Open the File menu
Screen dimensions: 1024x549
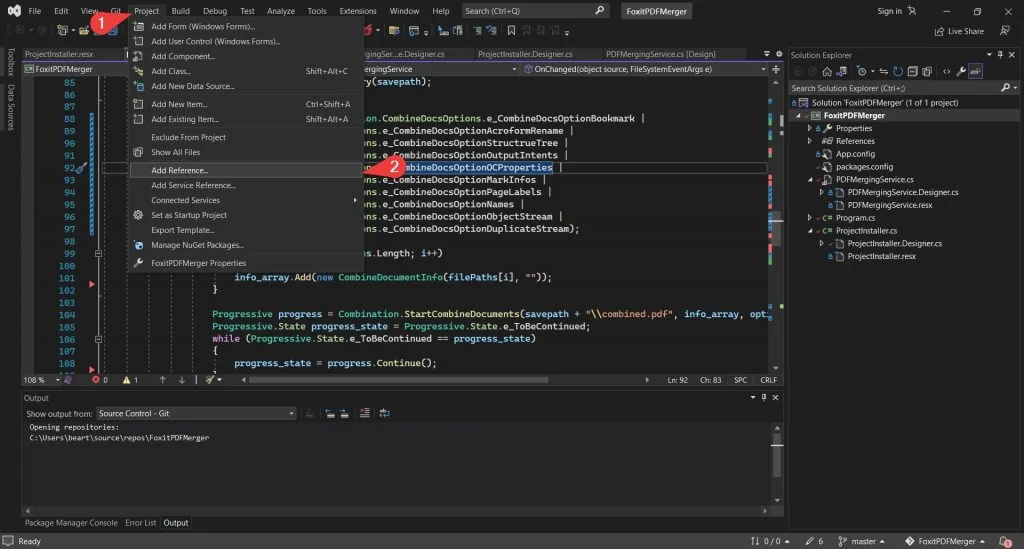pyautogui.click(x=35, y=11)
